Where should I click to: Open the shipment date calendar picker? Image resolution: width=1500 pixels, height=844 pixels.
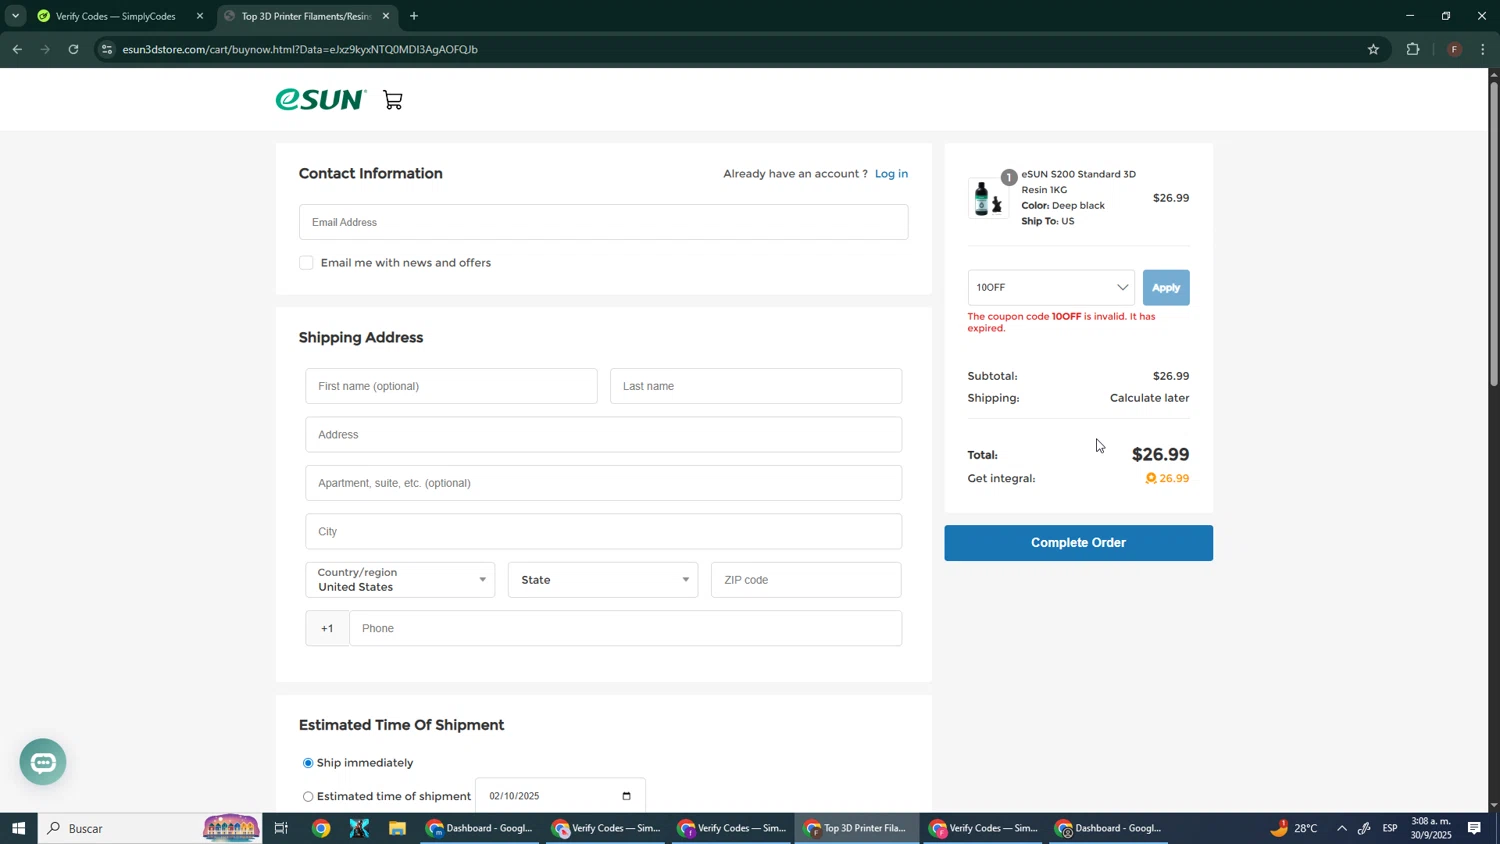[627, 796]
